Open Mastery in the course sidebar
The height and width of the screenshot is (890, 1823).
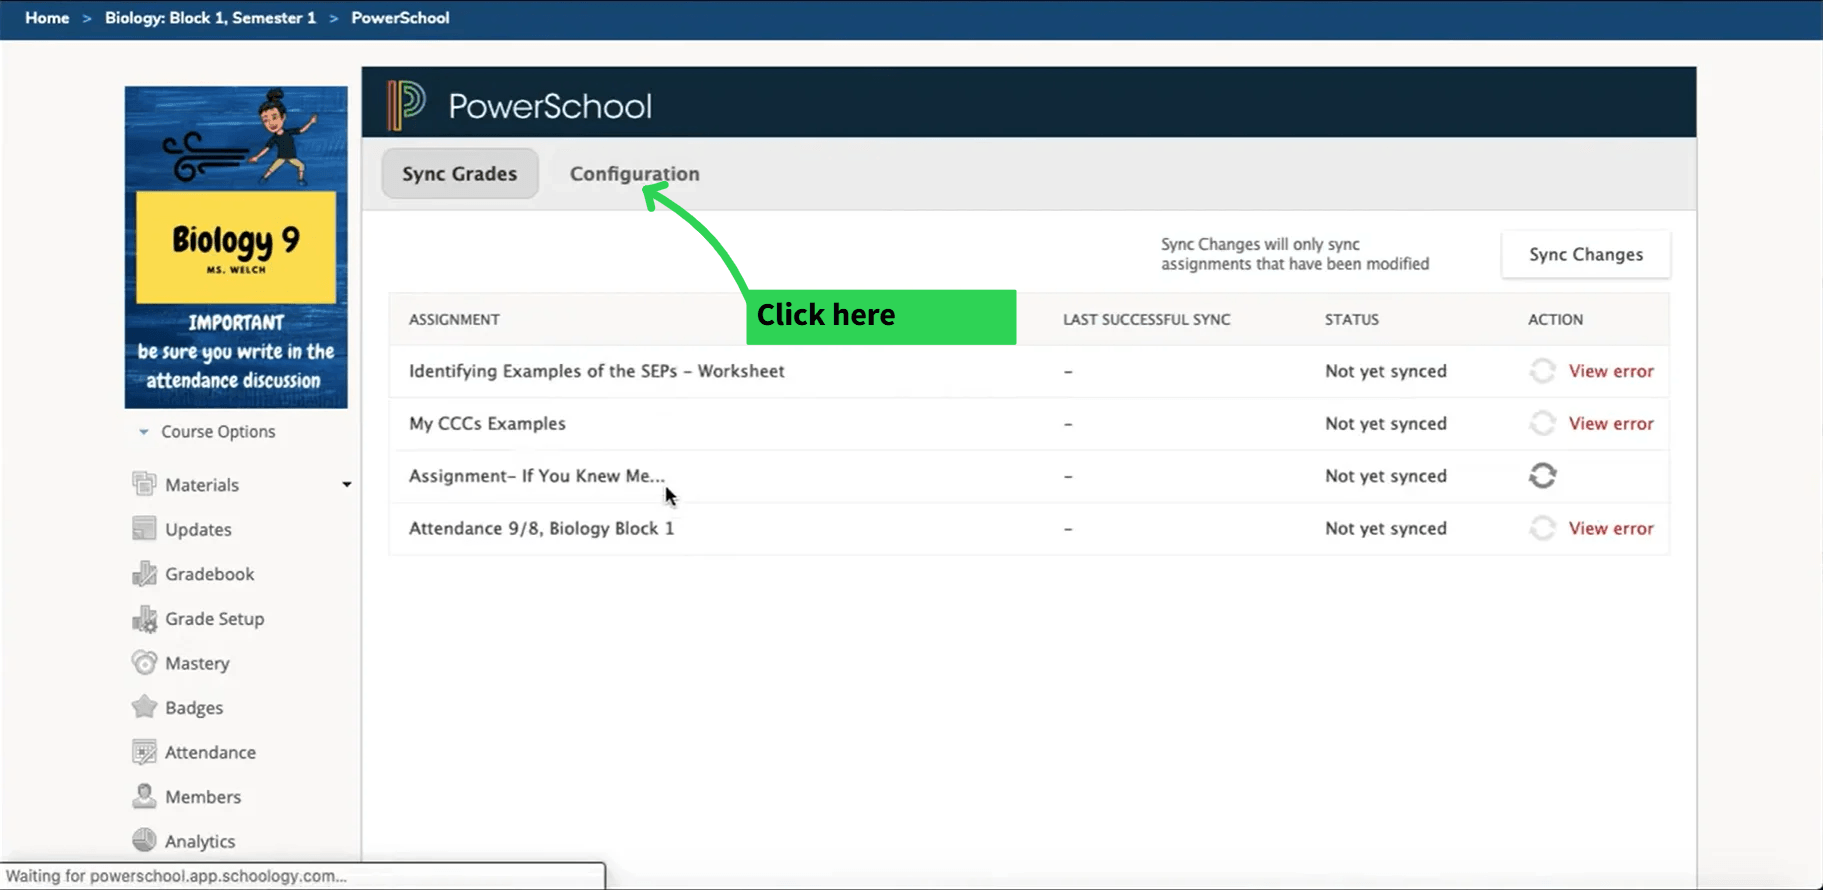[197, 663]
